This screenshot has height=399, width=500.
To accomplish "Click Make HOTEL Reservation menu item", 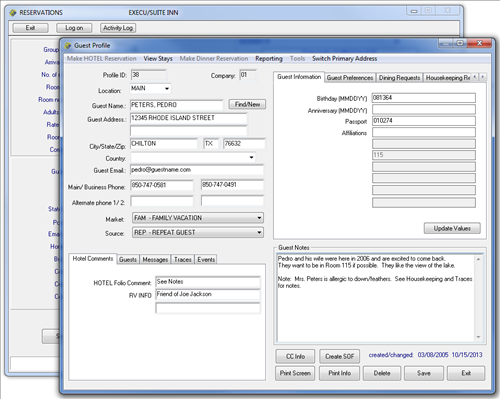I will [102, 59].
